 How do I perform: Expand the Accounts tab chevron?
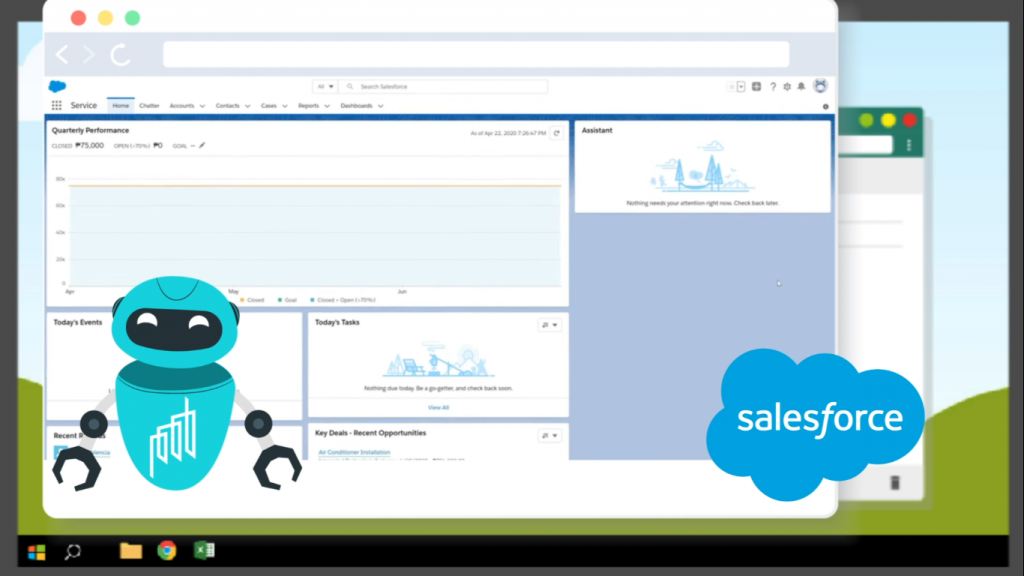pyautogui.click(x=202, y=106)
